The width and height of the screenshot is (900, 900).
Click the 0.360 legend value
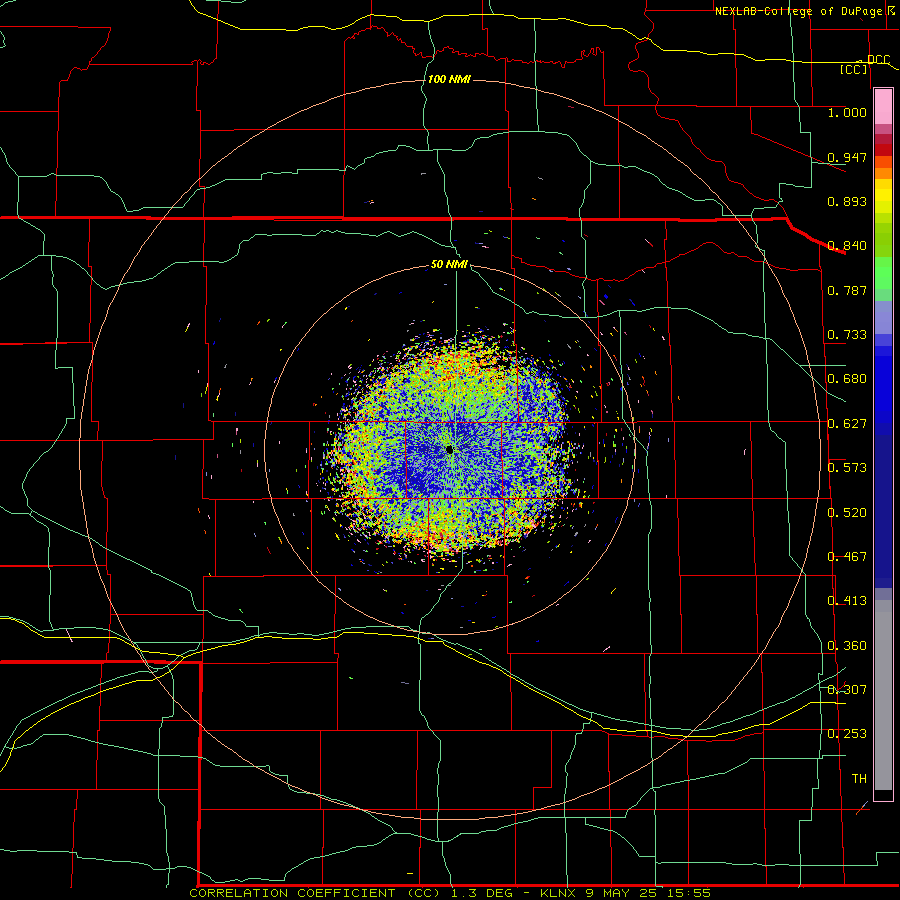click(x=847, y=646)
